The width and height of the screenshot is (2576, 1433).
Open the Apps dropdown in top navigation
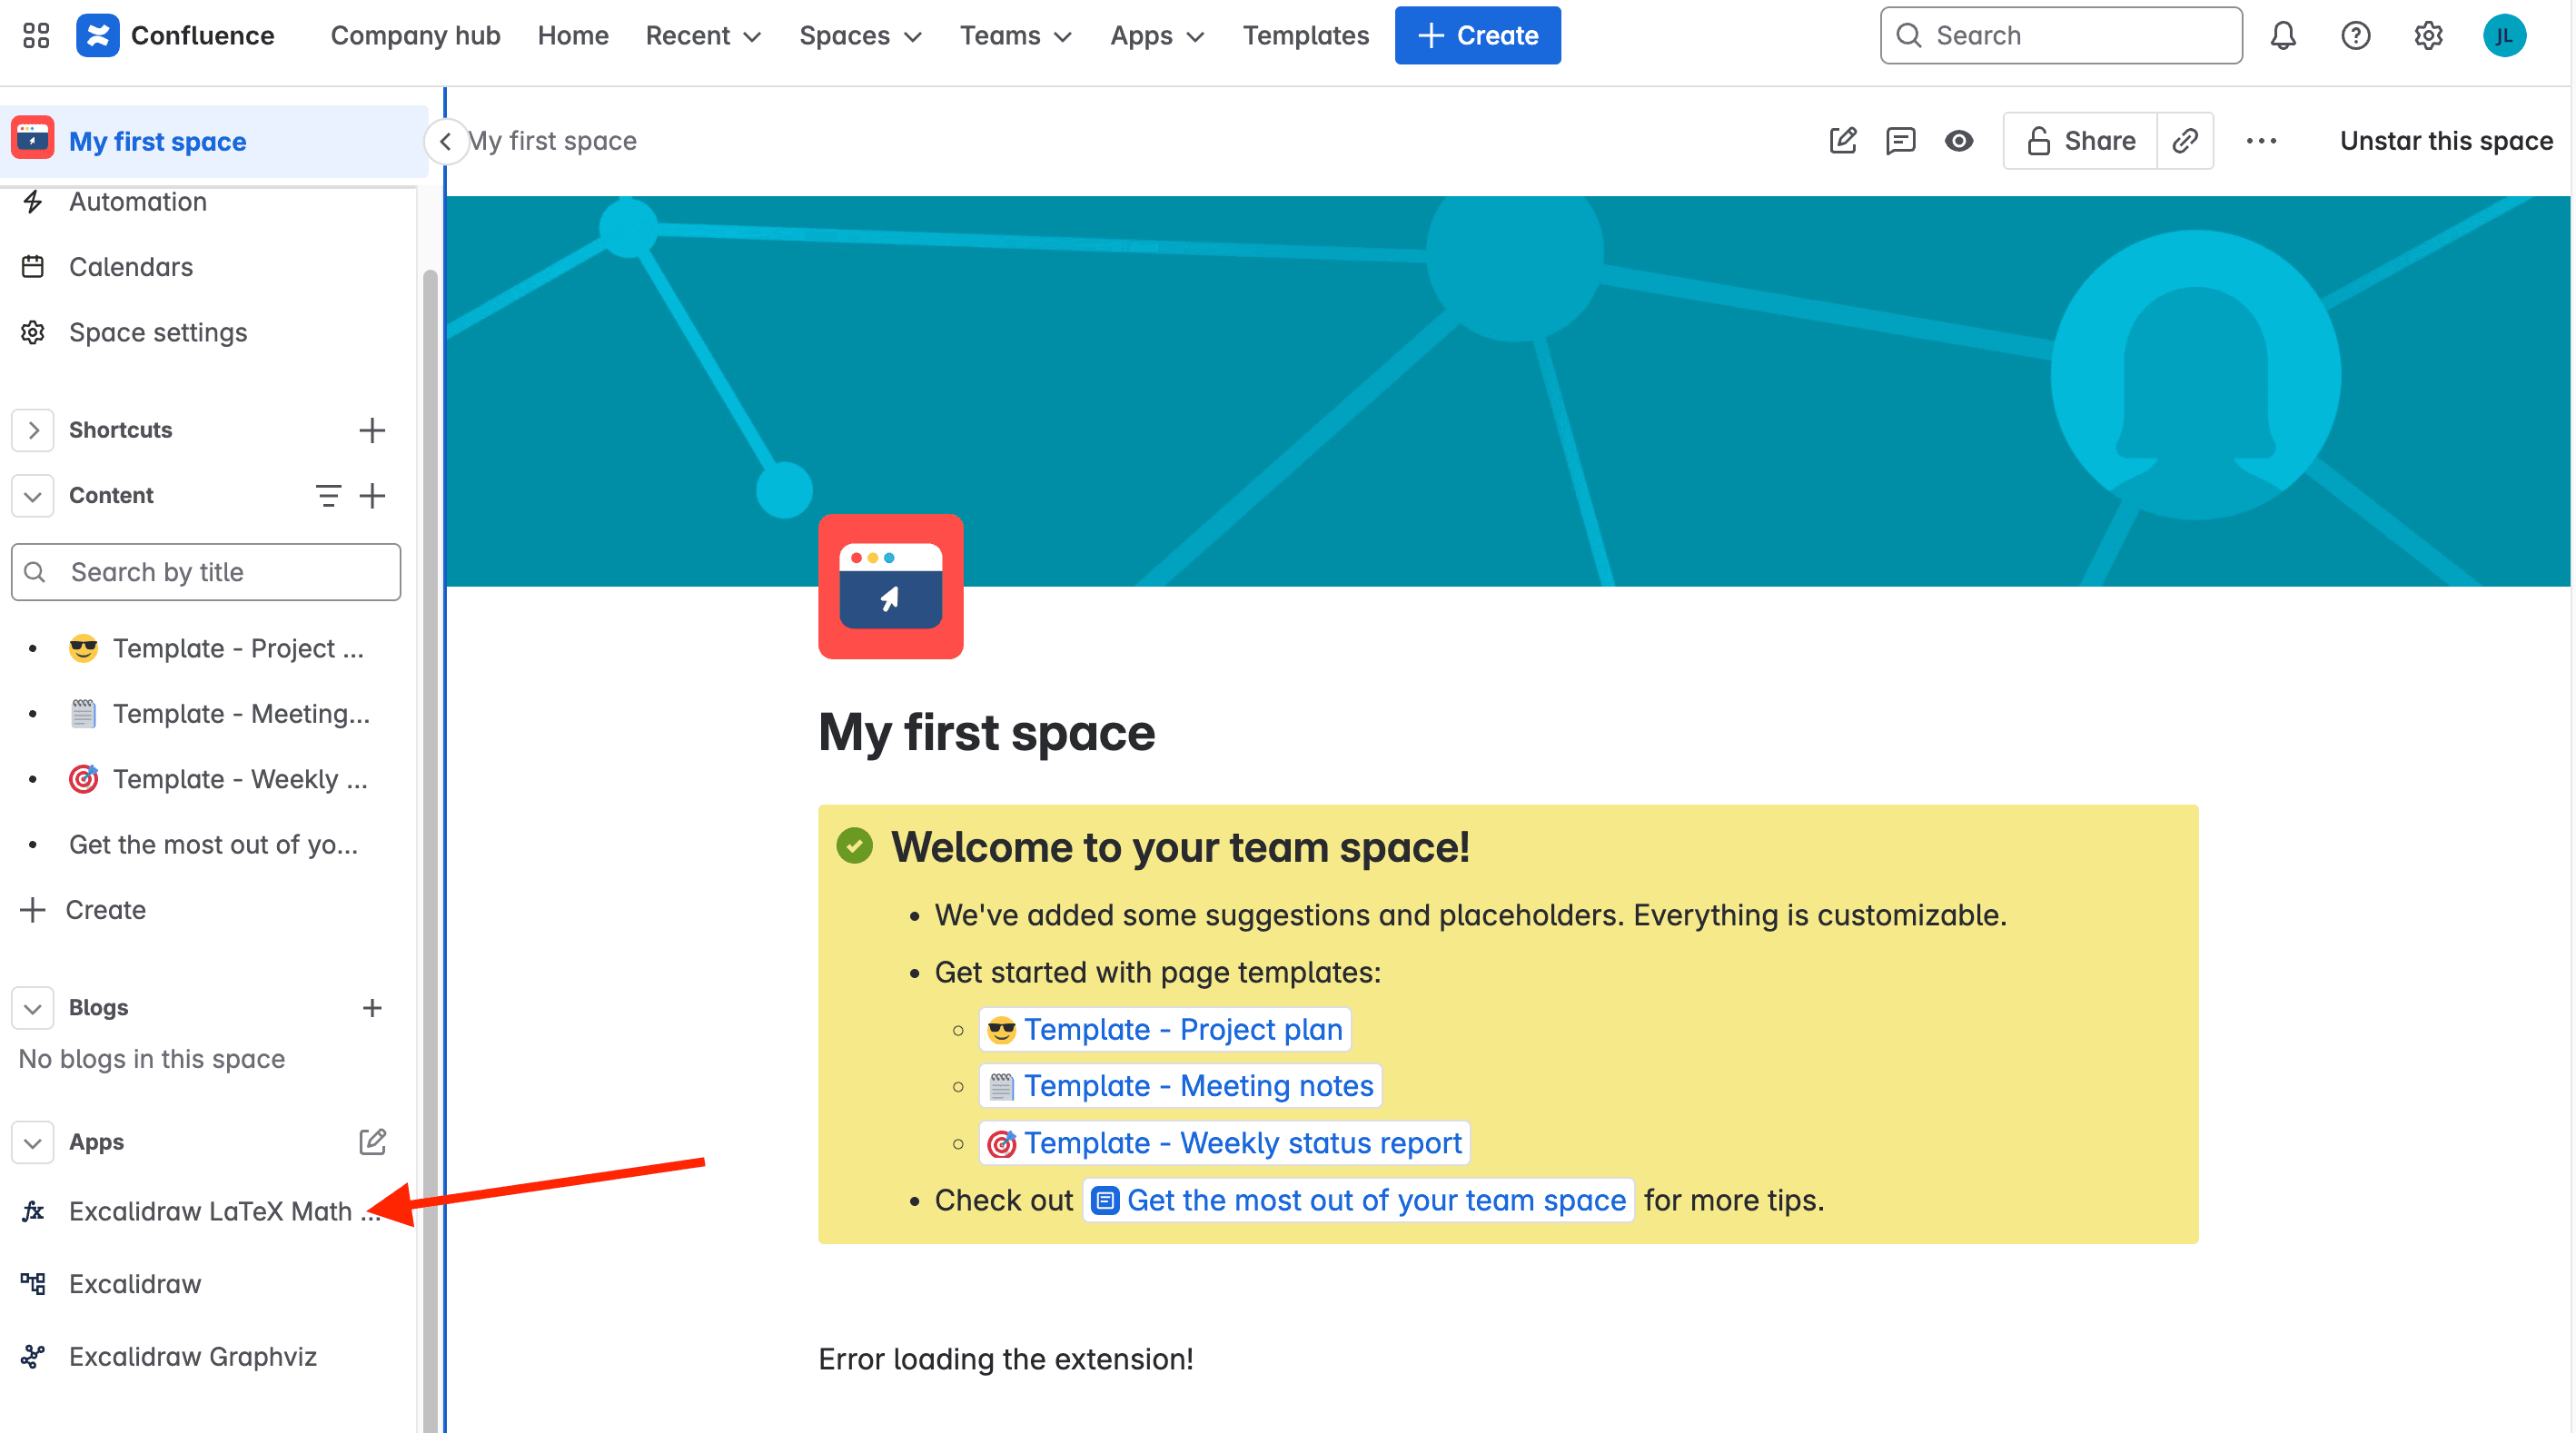[1157, 36]
